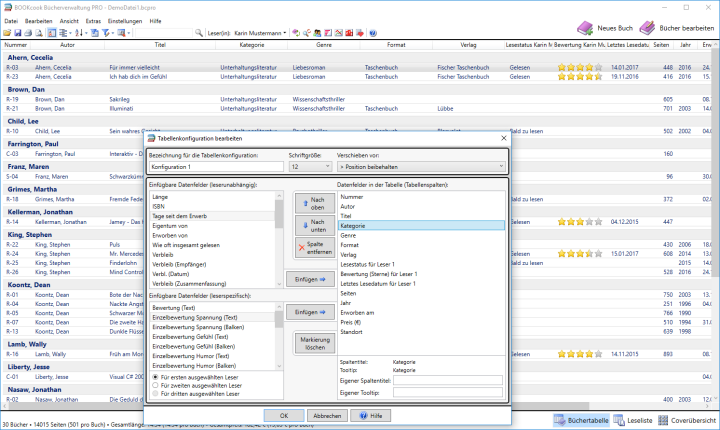This screenshot has width=720, height=430.
Task: Open the Einstellungen menu
Action: (x=125, y=20)
